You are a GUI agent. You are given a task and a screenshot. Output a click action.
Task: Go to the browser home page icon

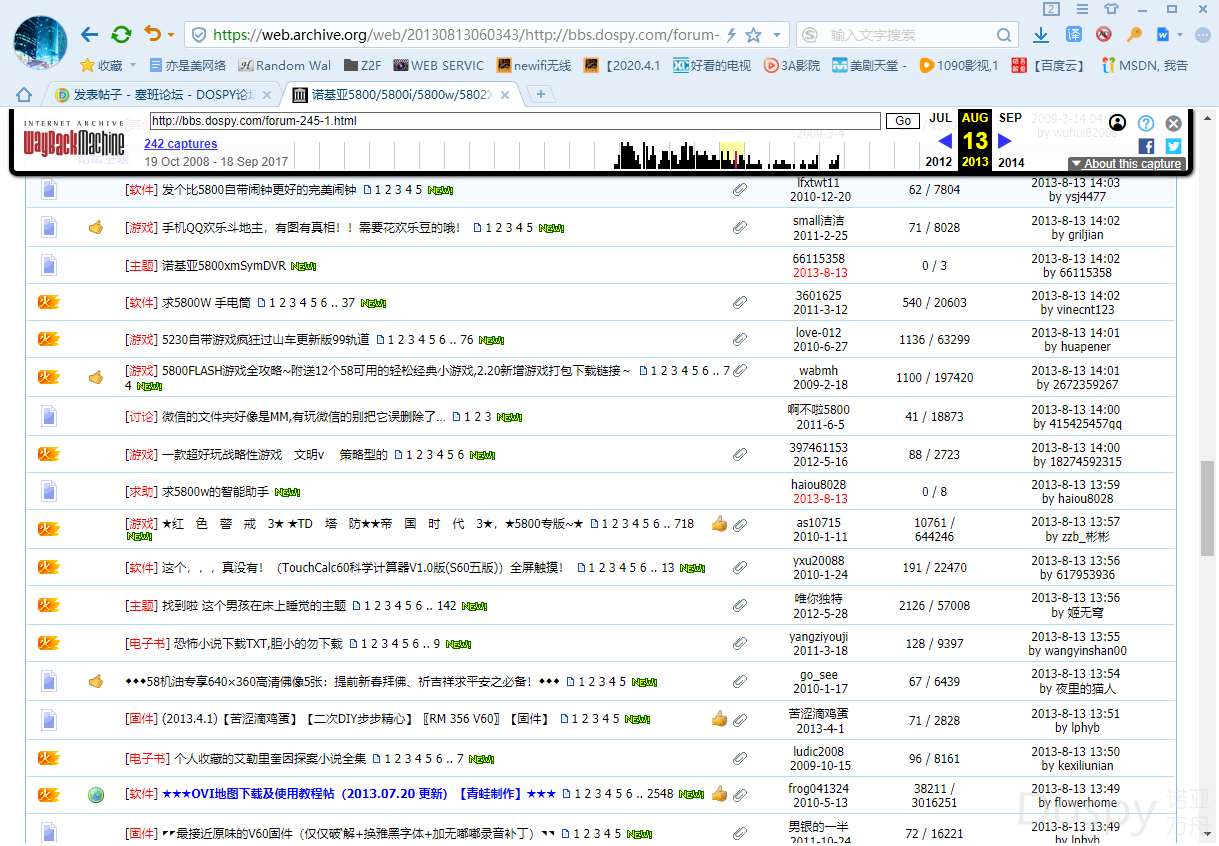(x=24, y=95)
